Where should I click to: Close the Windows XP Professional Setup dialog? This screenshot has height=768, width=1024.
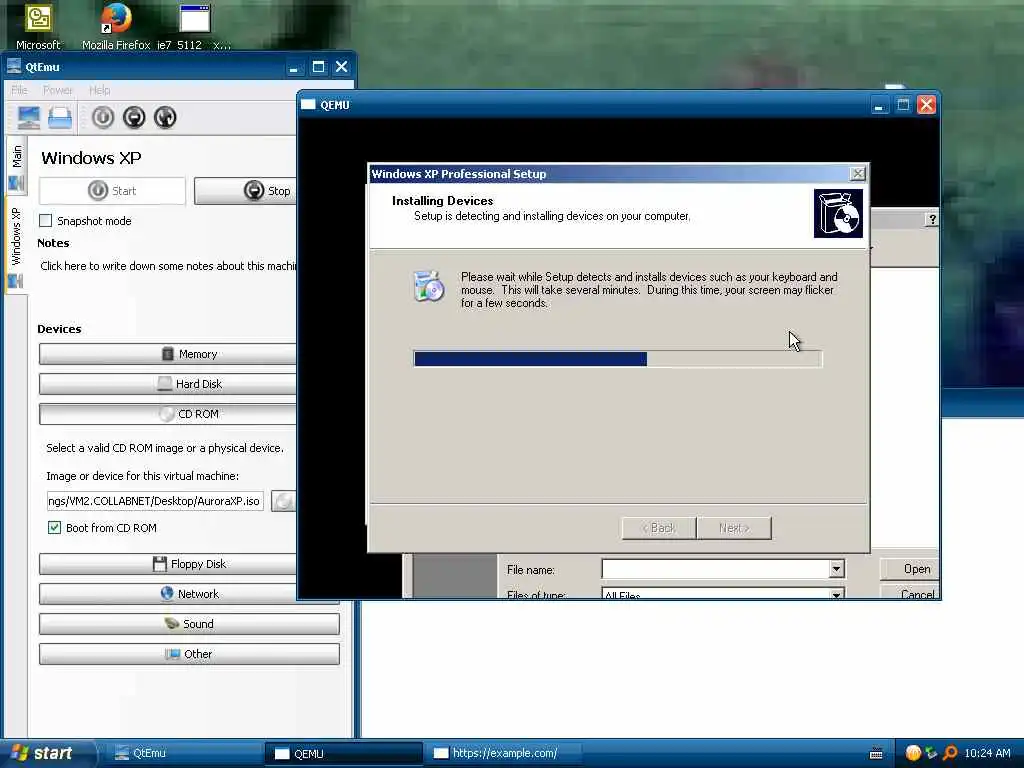tap(857, 173)
